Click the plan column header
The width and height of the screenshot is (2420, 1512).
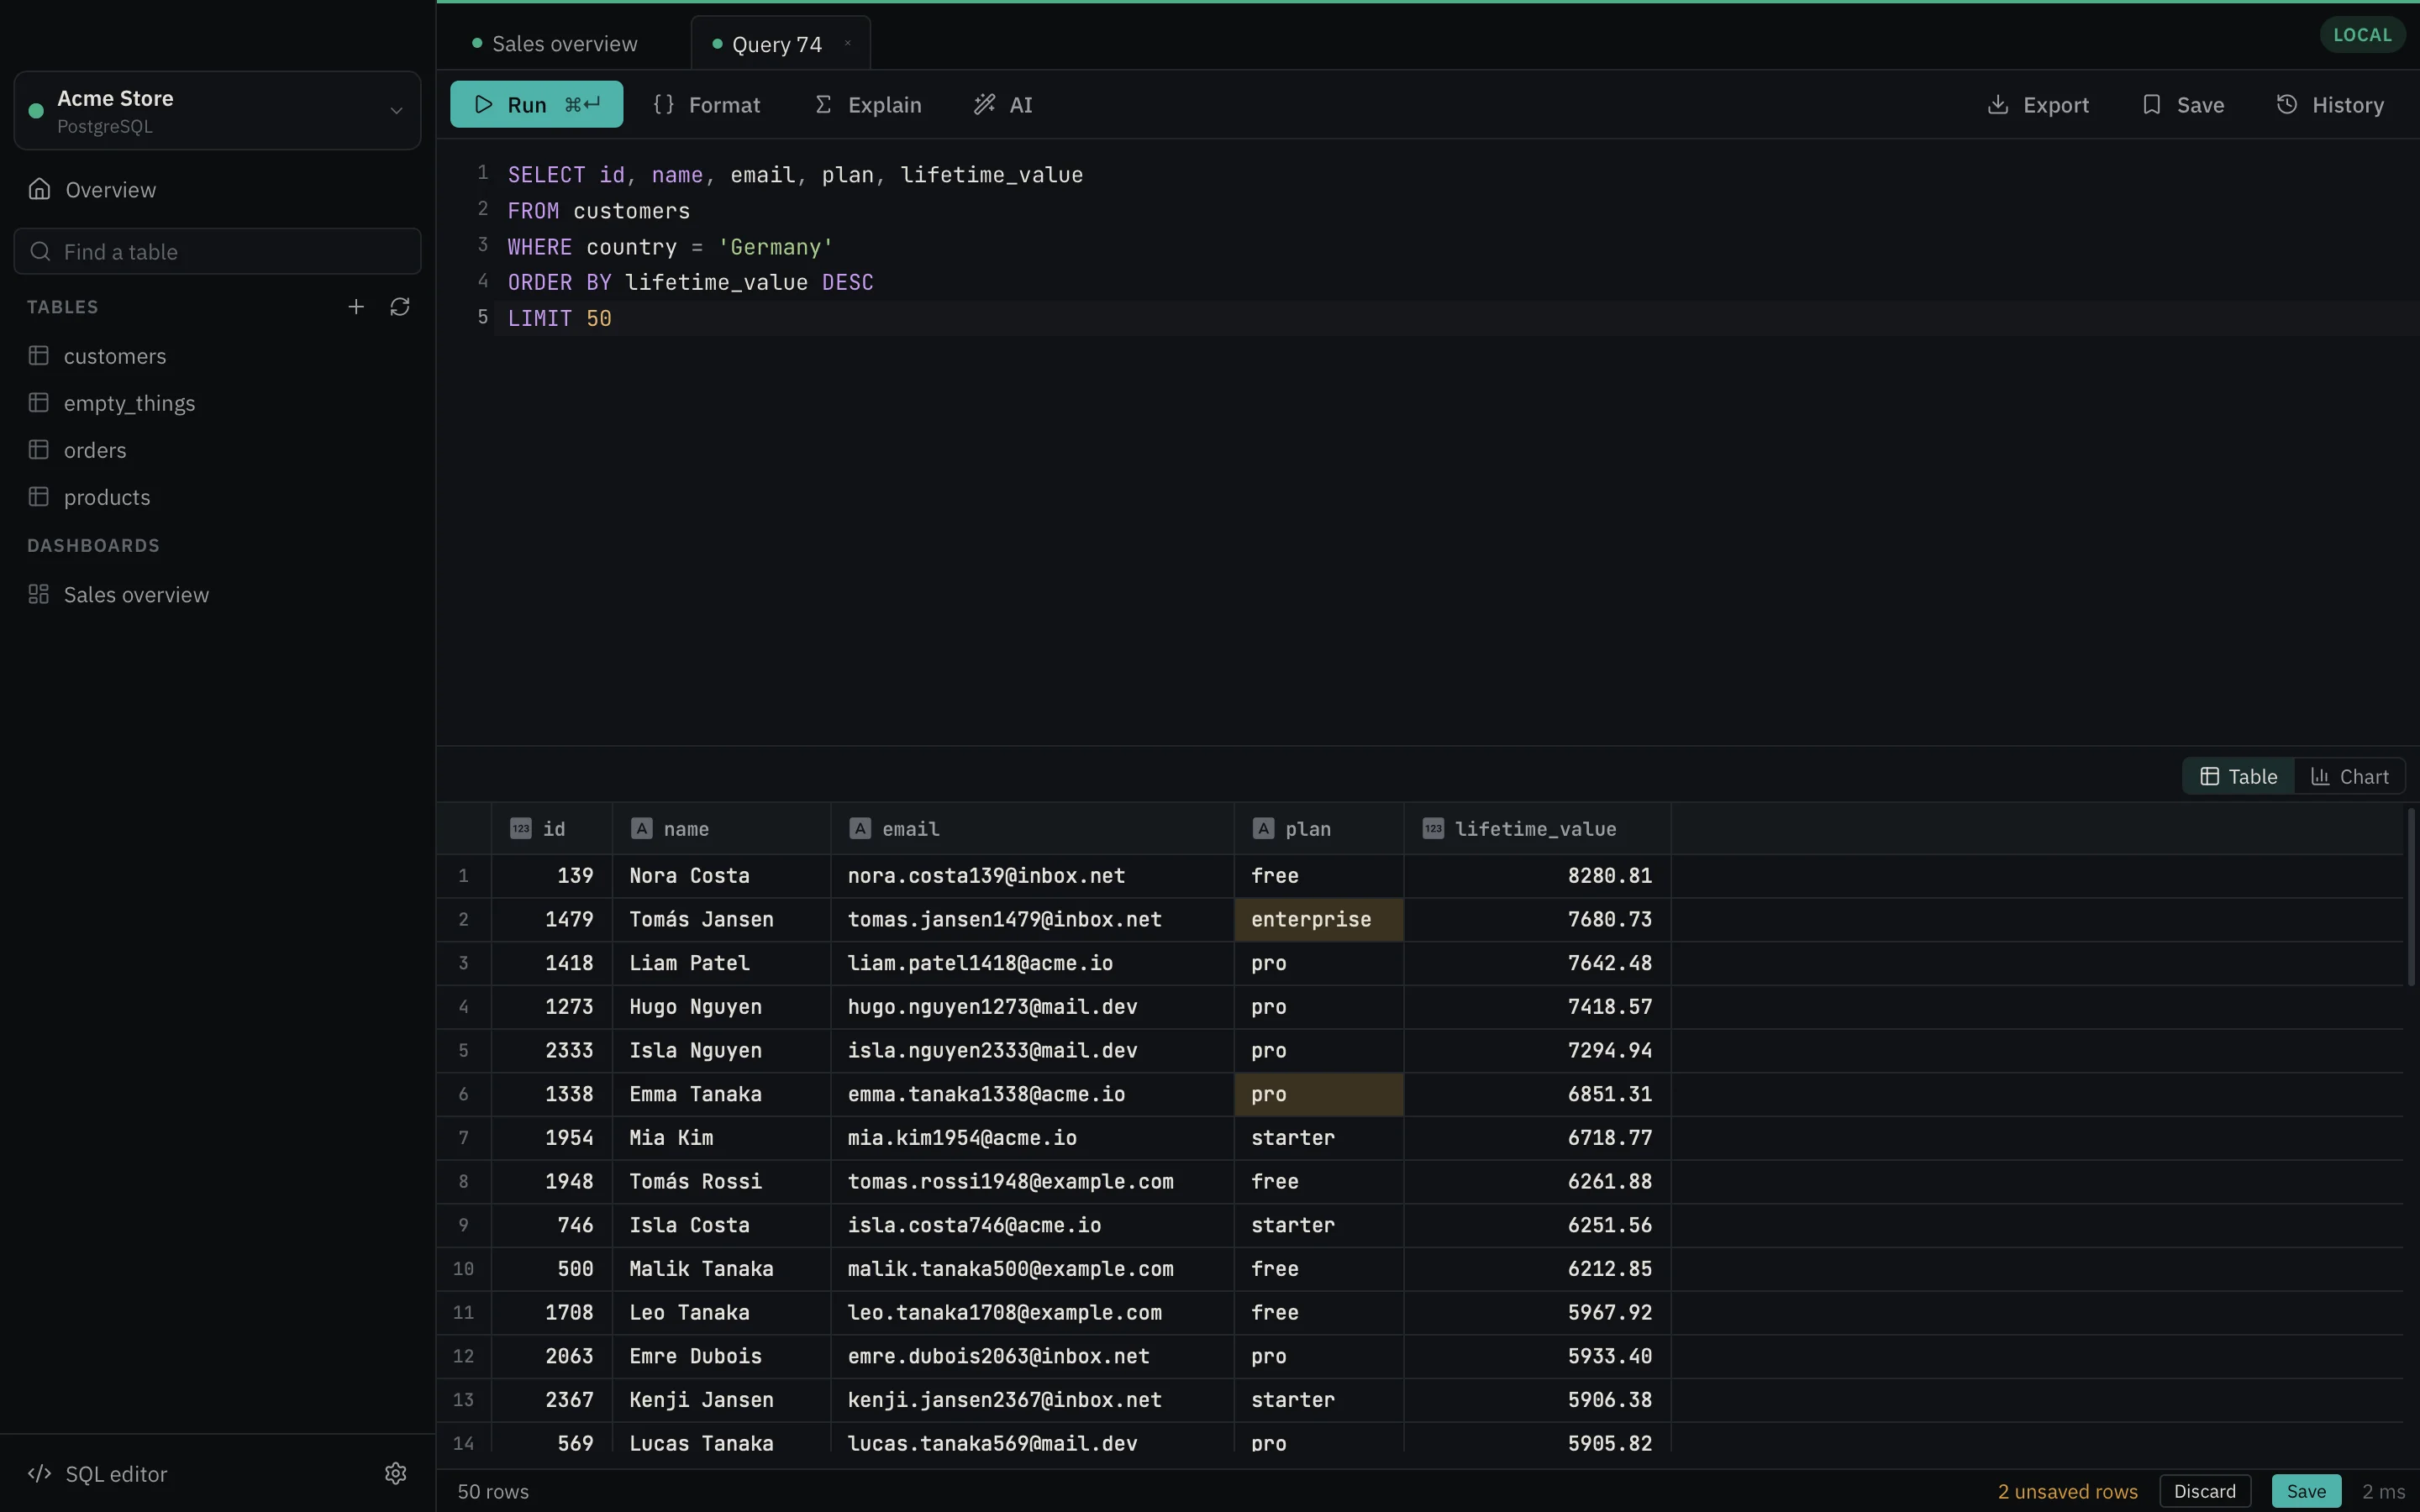1319,829
